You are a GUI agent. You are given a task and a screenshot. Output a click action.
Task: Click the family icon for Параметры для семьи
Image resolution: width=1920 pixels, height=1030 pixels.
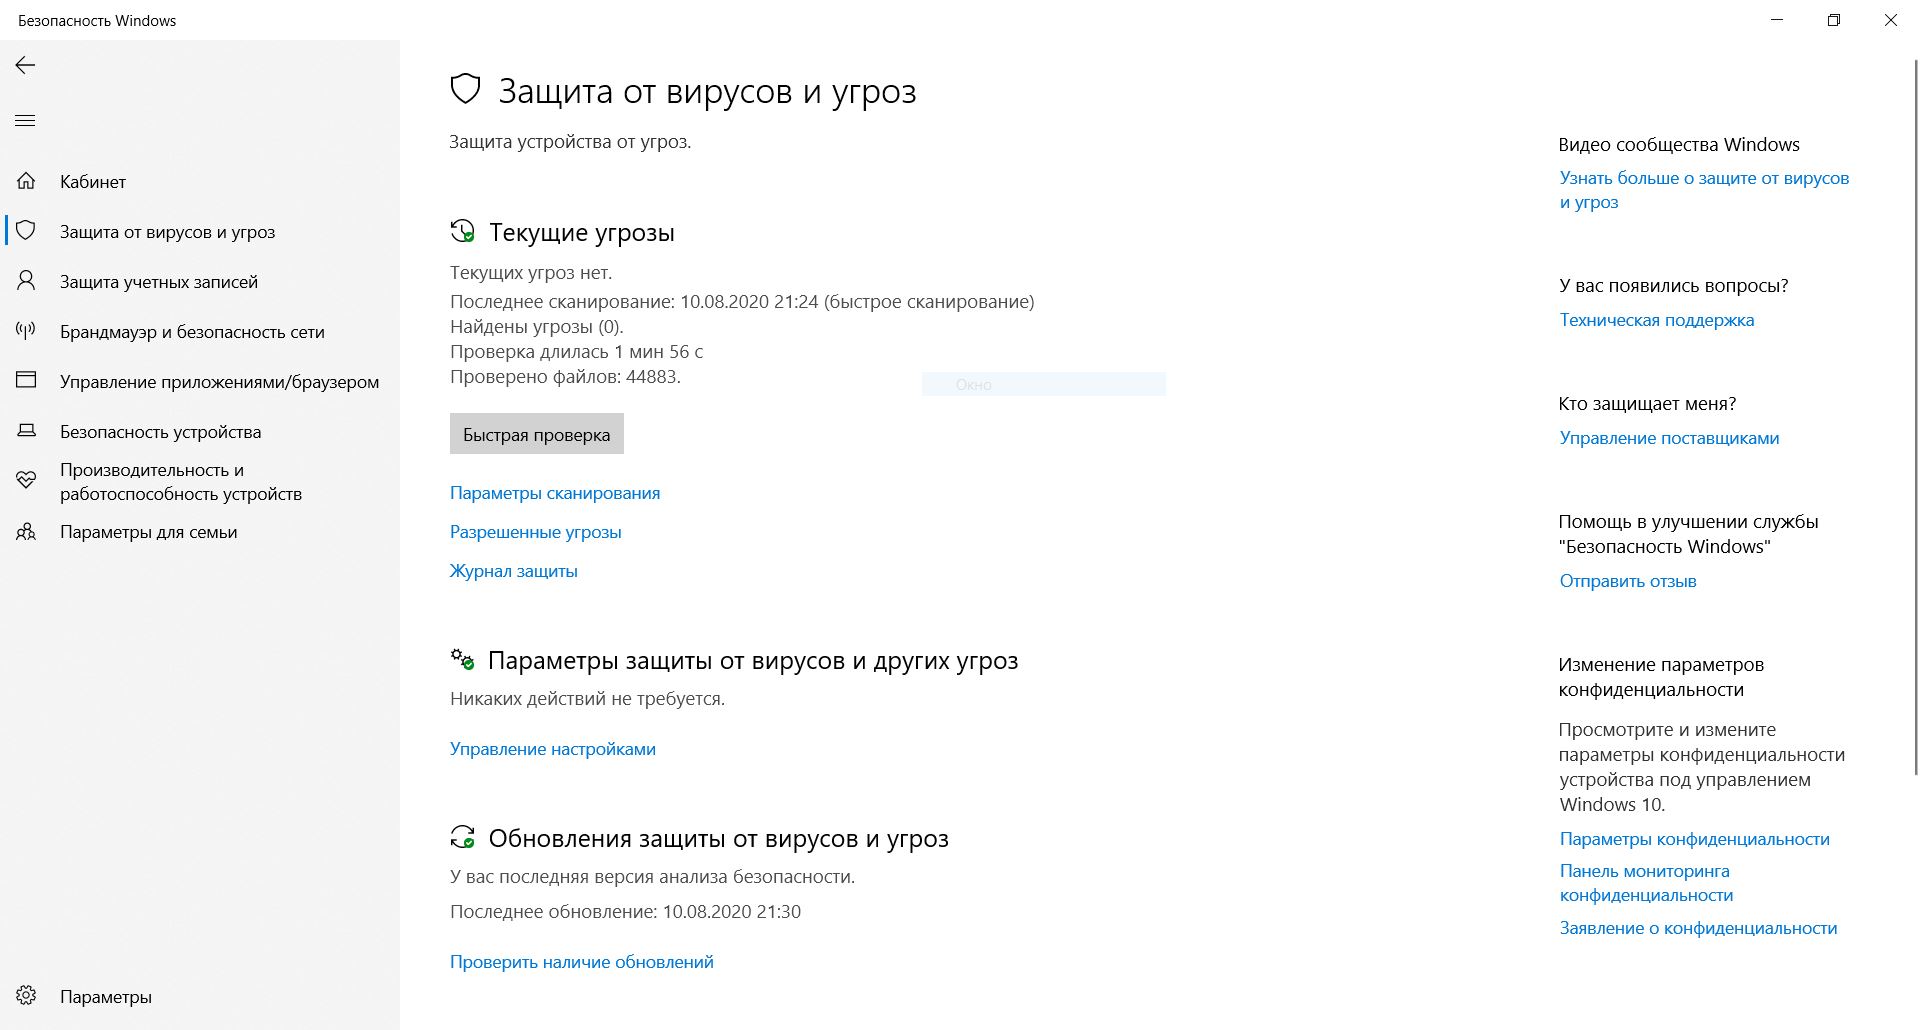click(26, 531)
